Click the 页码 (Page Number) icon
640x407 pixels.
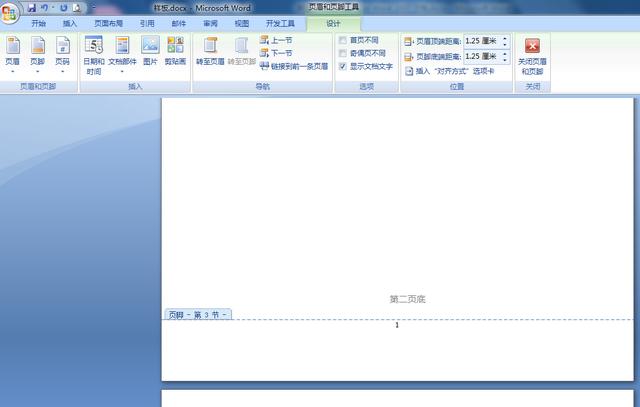pyautogui.click(x=62, y=45)
